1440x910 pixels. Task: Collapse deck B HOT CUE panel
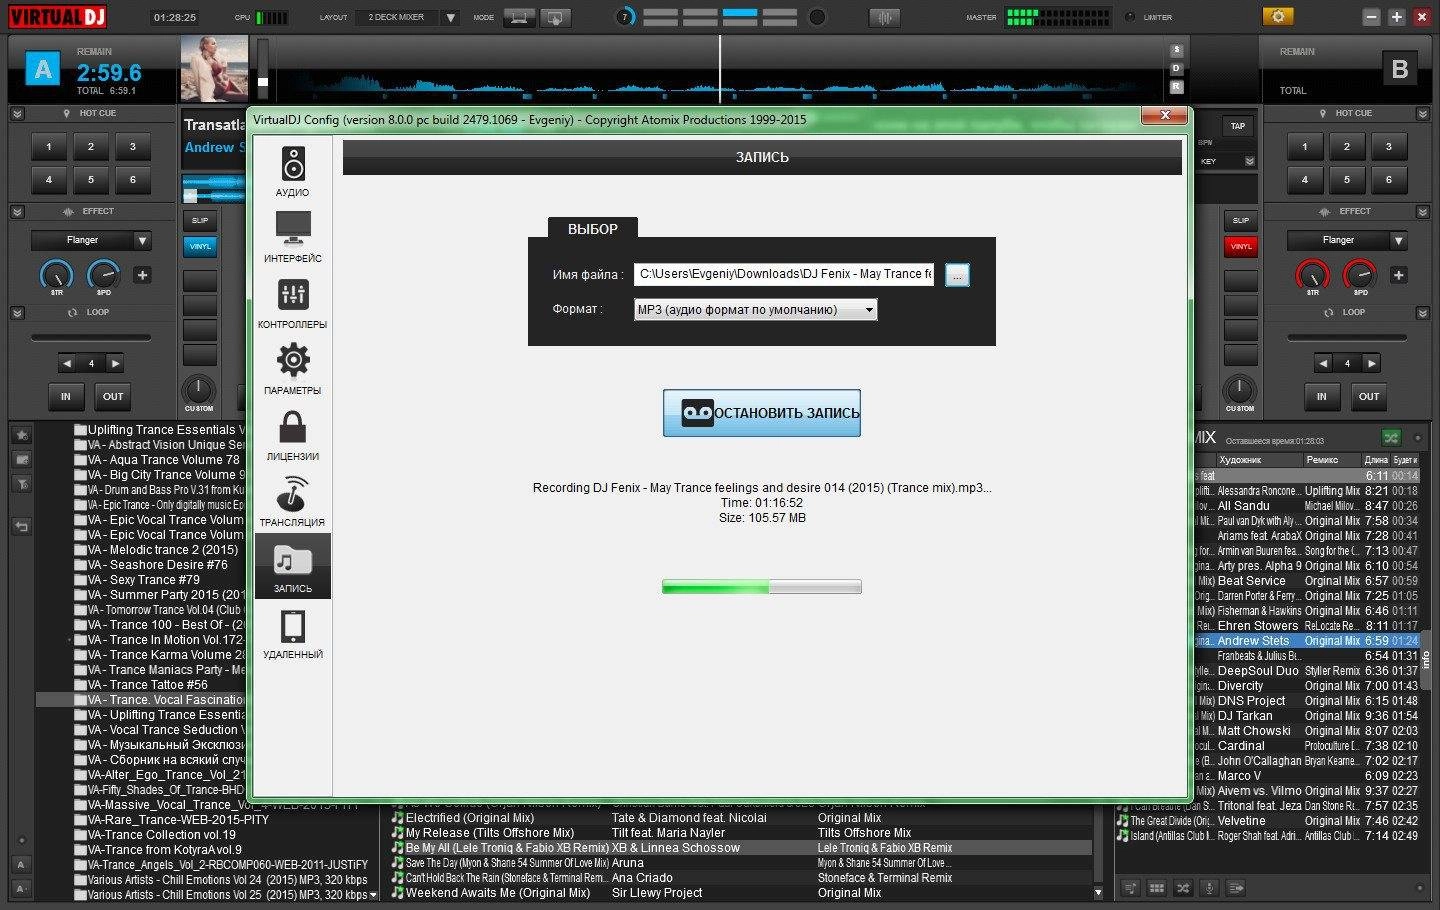1423,114
